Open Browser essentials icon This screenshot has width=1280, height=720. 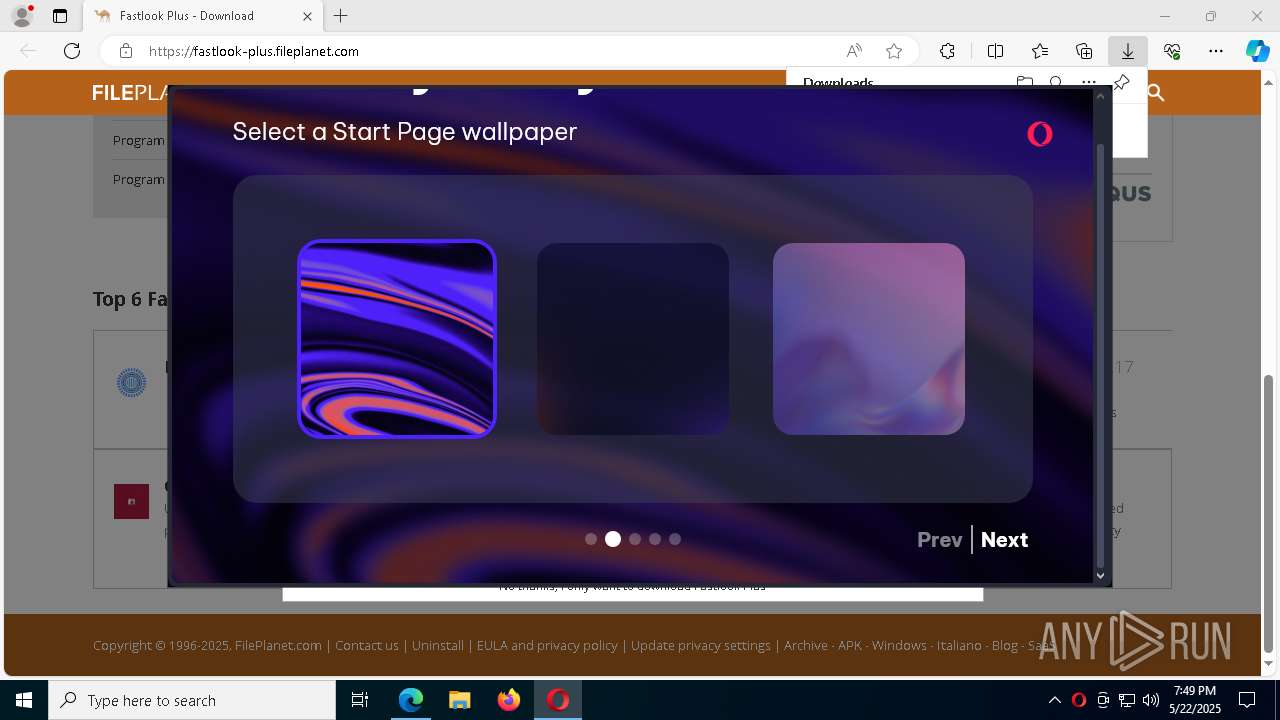[1172, 51]
